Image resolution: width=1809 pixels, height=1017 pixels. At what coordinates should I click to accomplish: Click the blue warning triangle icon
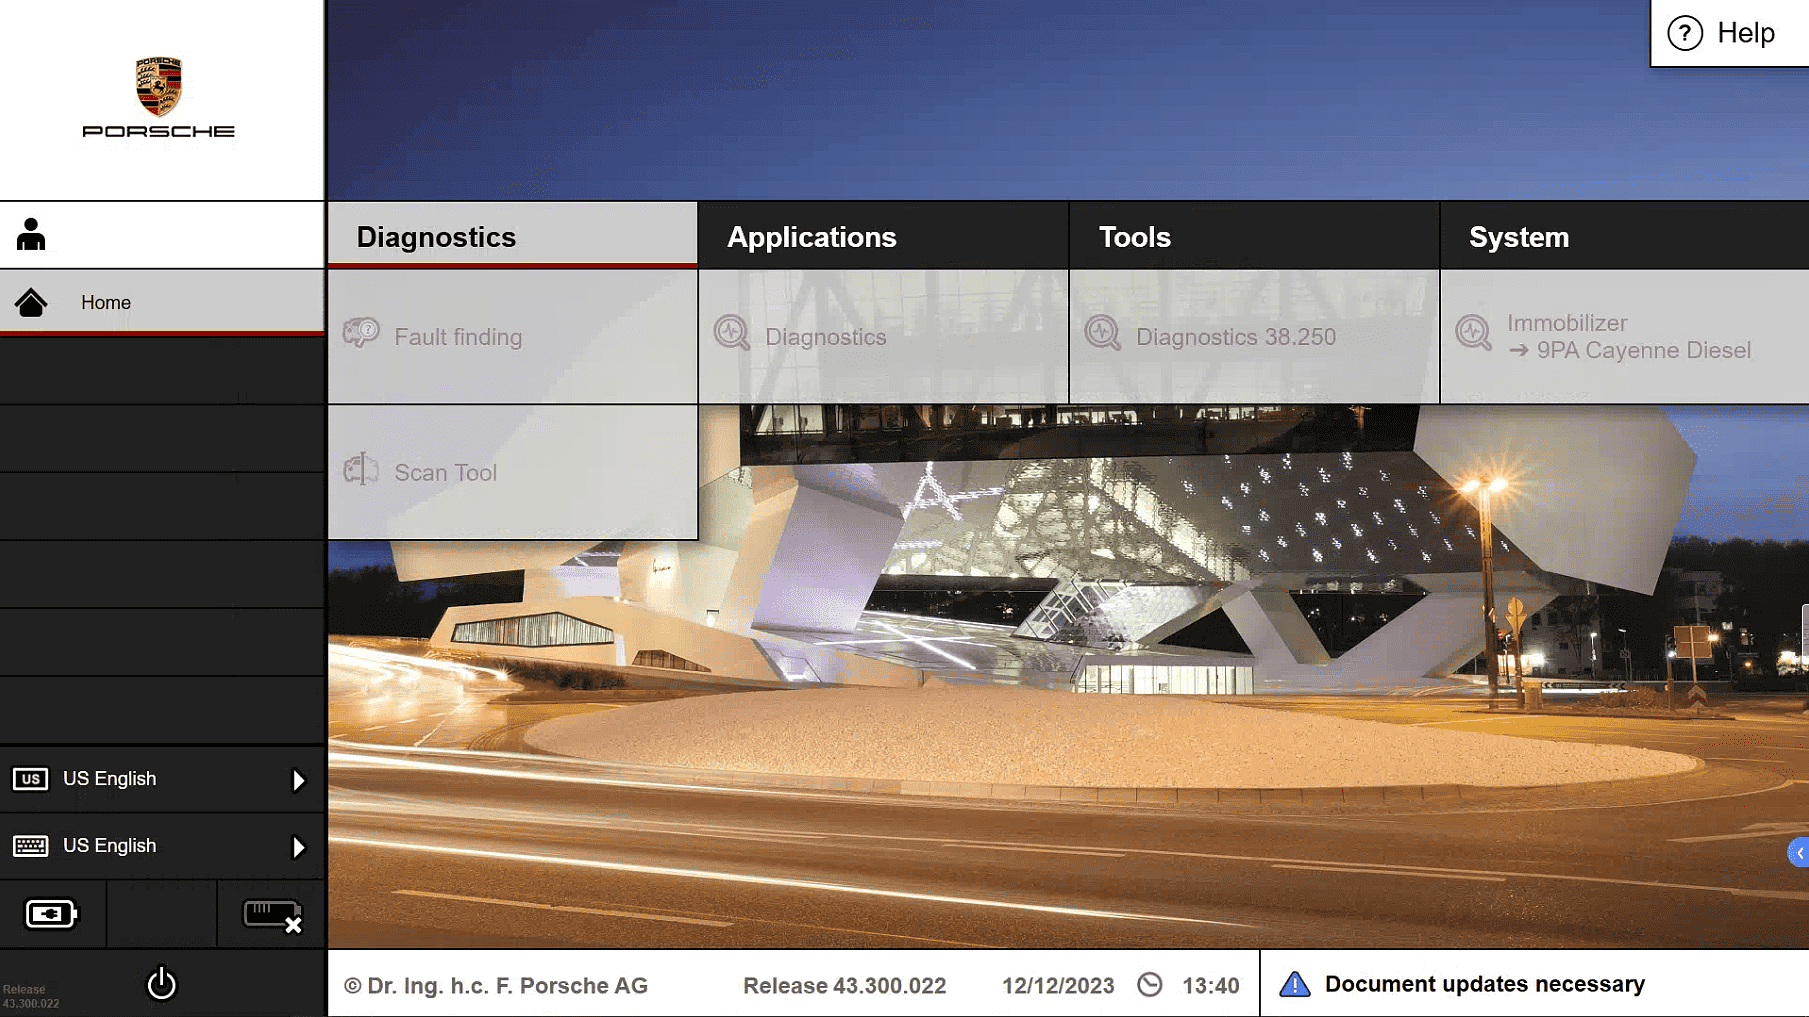pos(1294,984)
